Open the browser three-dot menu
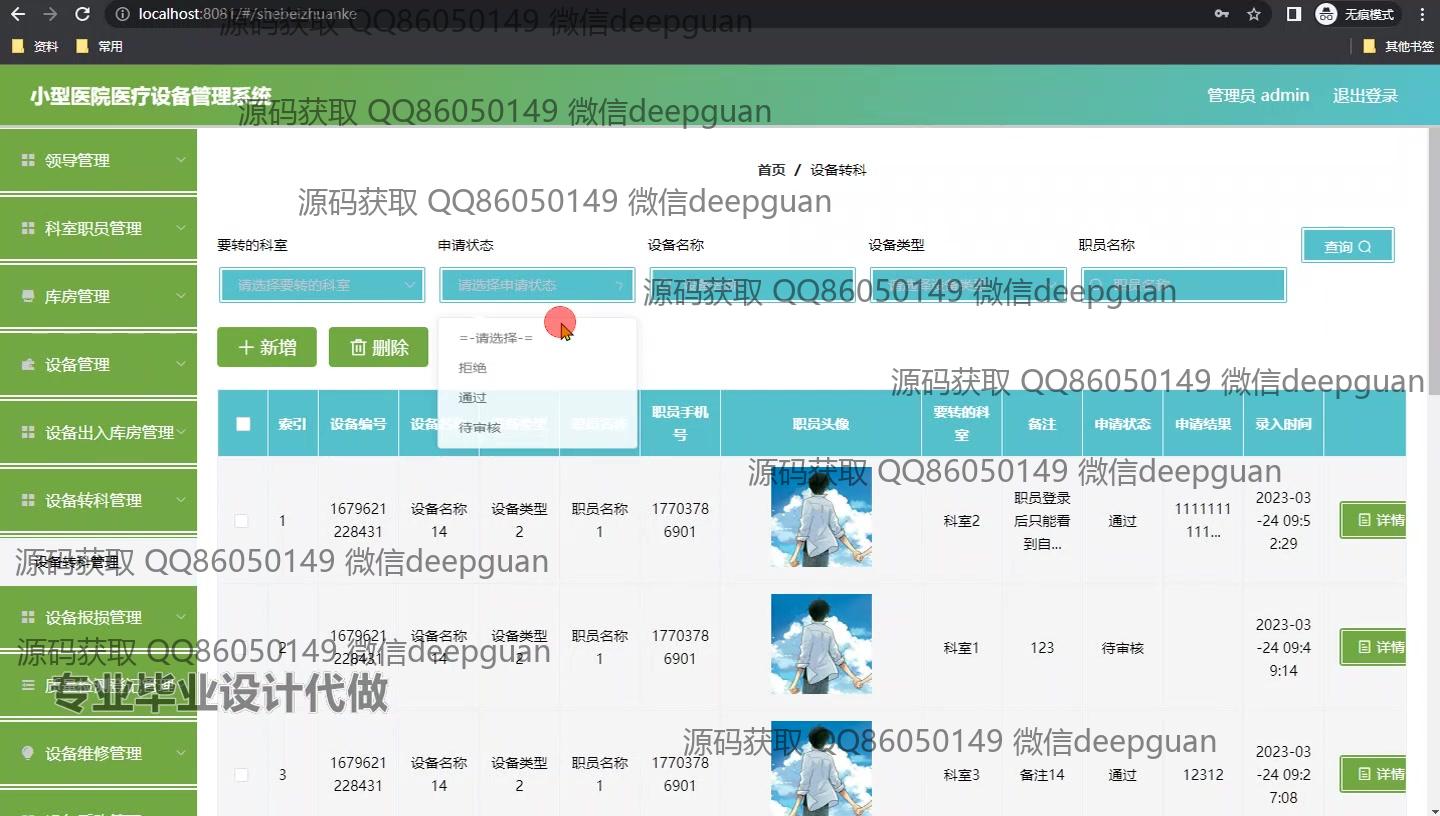The height and width of the screenshot is (816, 1440). pos(1423,14)
